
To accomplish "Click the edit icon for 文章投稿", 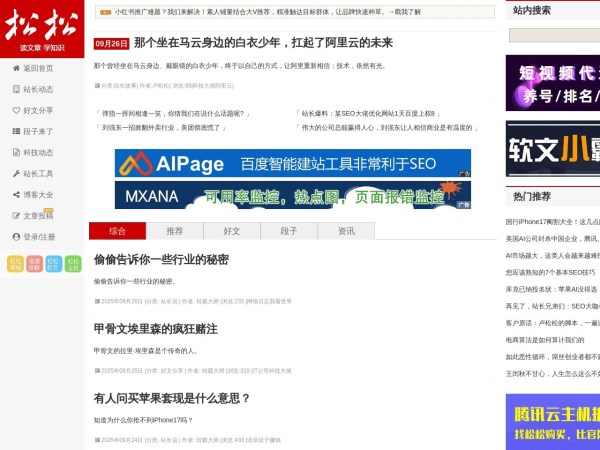I will 16,215.
